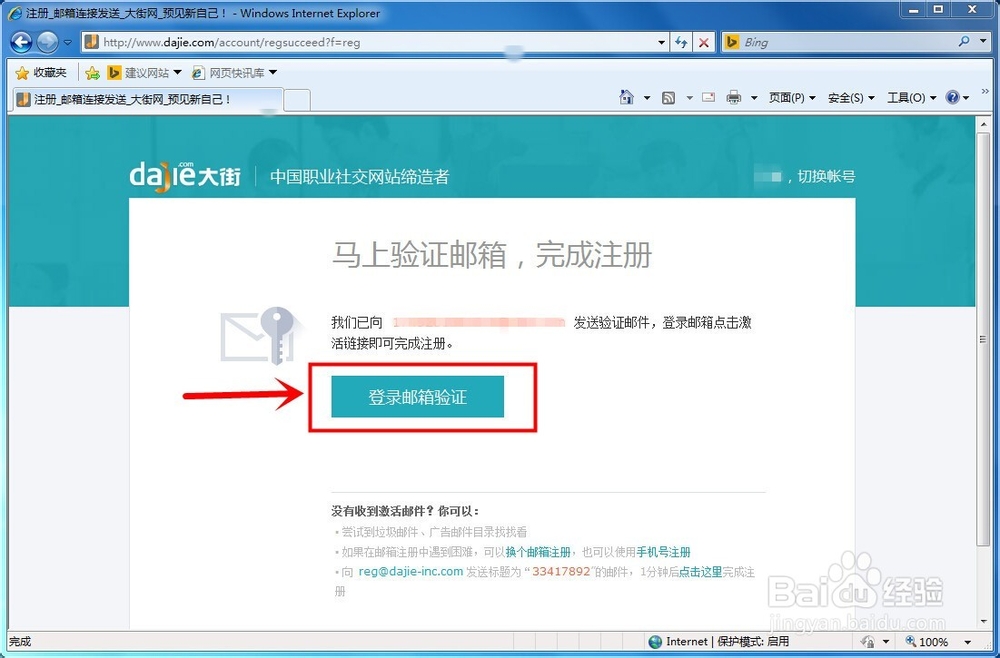
Task: Open the 收藏夹 favorites button
Action: [x=41, y=73]
